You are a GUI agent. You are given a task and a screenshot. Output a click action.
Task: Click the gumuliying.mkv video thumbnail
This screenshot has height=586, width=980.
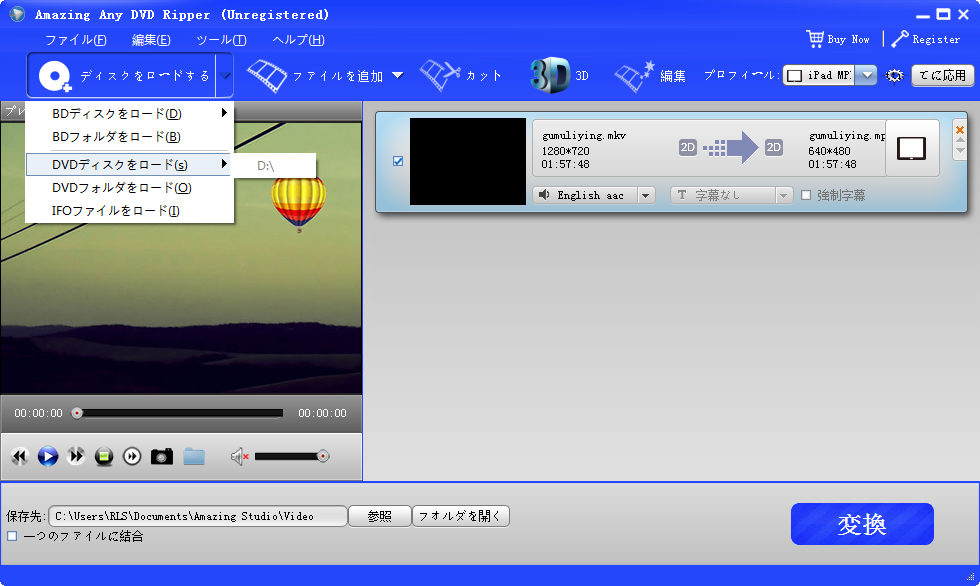(468, 161)
